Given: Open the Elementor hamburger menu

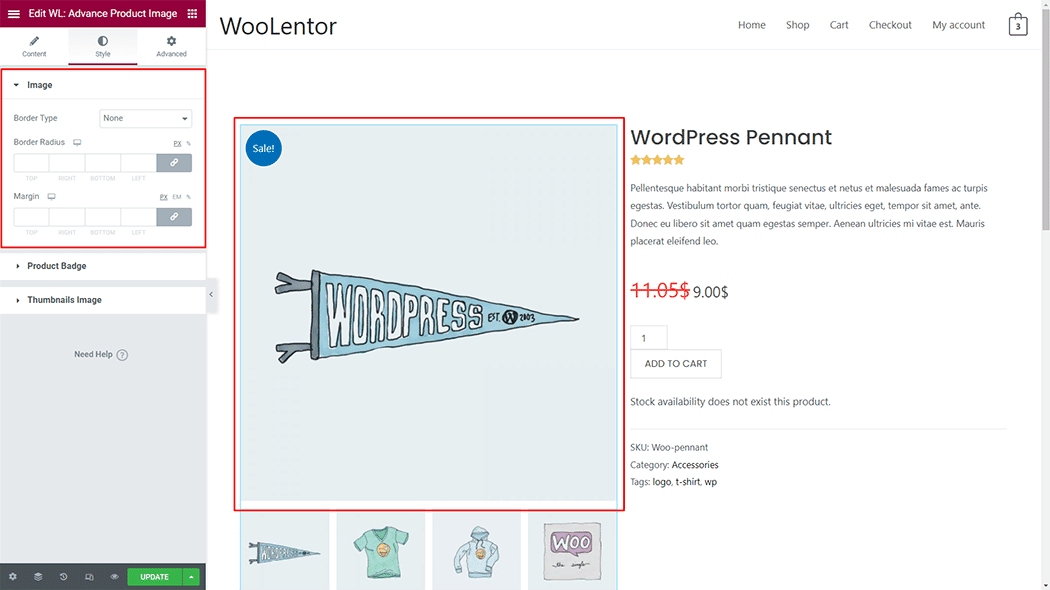Looking at the screenshot, I should [14, 14].
